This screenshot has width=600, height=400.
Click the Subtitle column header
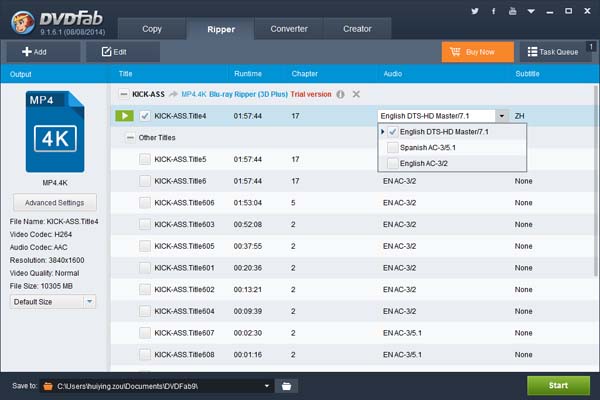(x=527, y=73)
